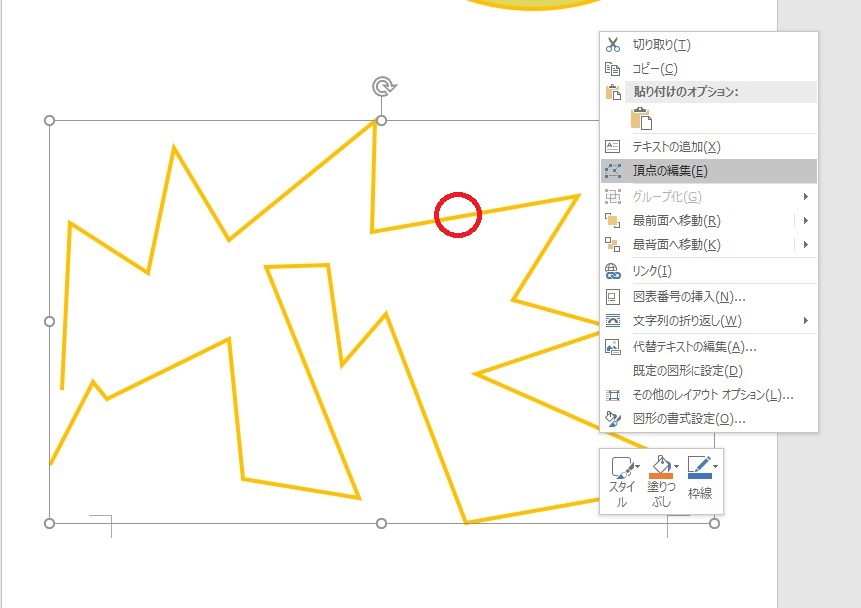
Task: Choose Format Shape (図形の書式設定) from menu
Action: pyautogui.click(x=690, y=420)
